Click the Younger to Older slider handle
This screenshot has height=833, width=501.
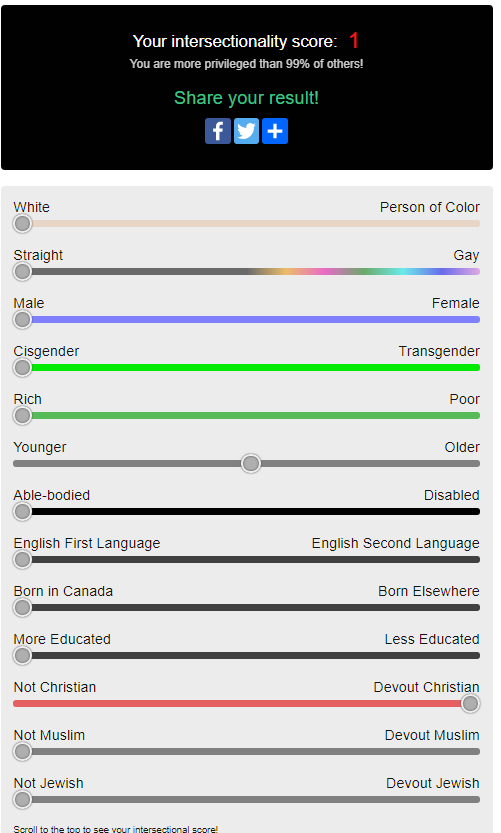click(251, 463)
